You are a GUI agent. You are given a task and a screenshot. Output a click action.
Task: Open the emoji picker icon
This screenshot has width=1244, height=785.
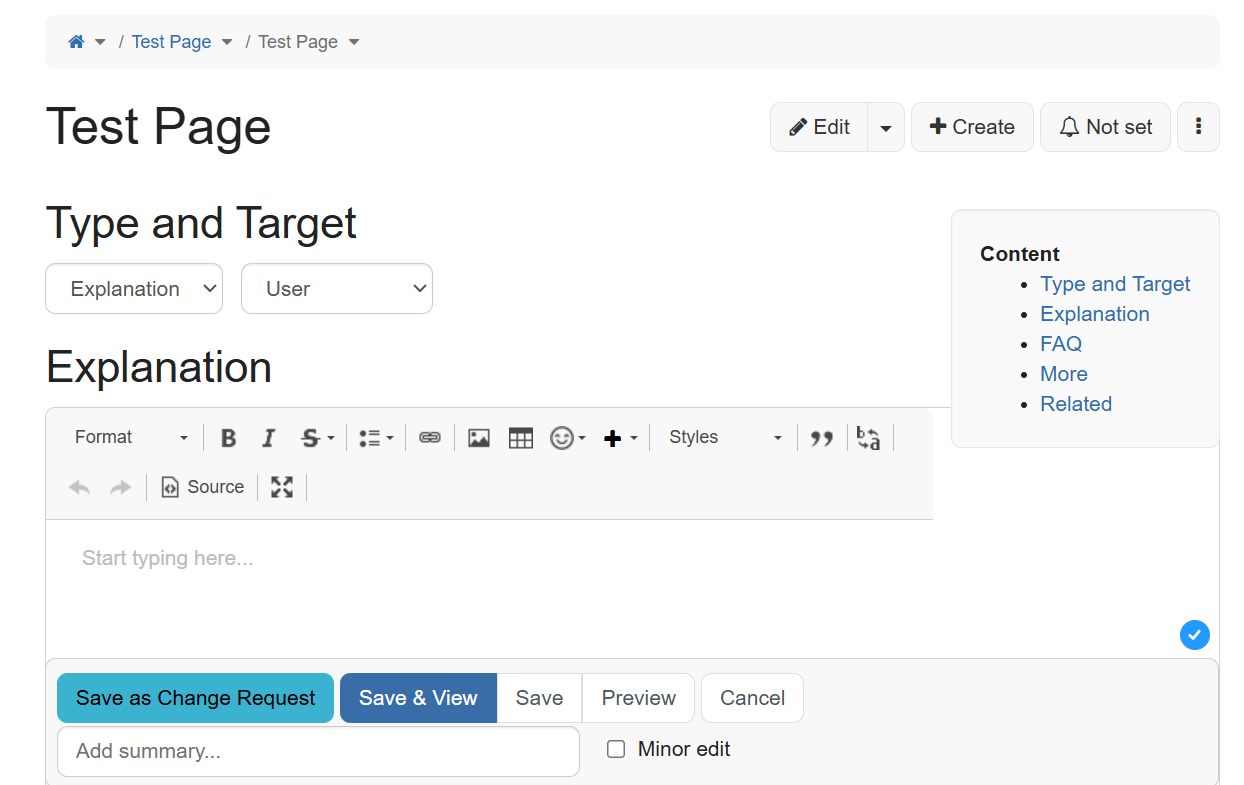click(563, 438)
